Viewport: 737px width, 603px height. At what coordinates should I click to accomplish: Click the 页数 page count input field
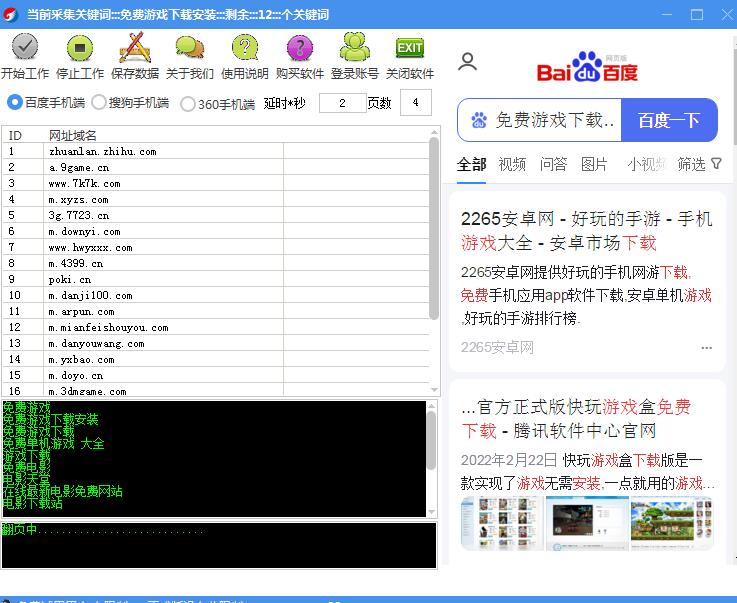415,102
